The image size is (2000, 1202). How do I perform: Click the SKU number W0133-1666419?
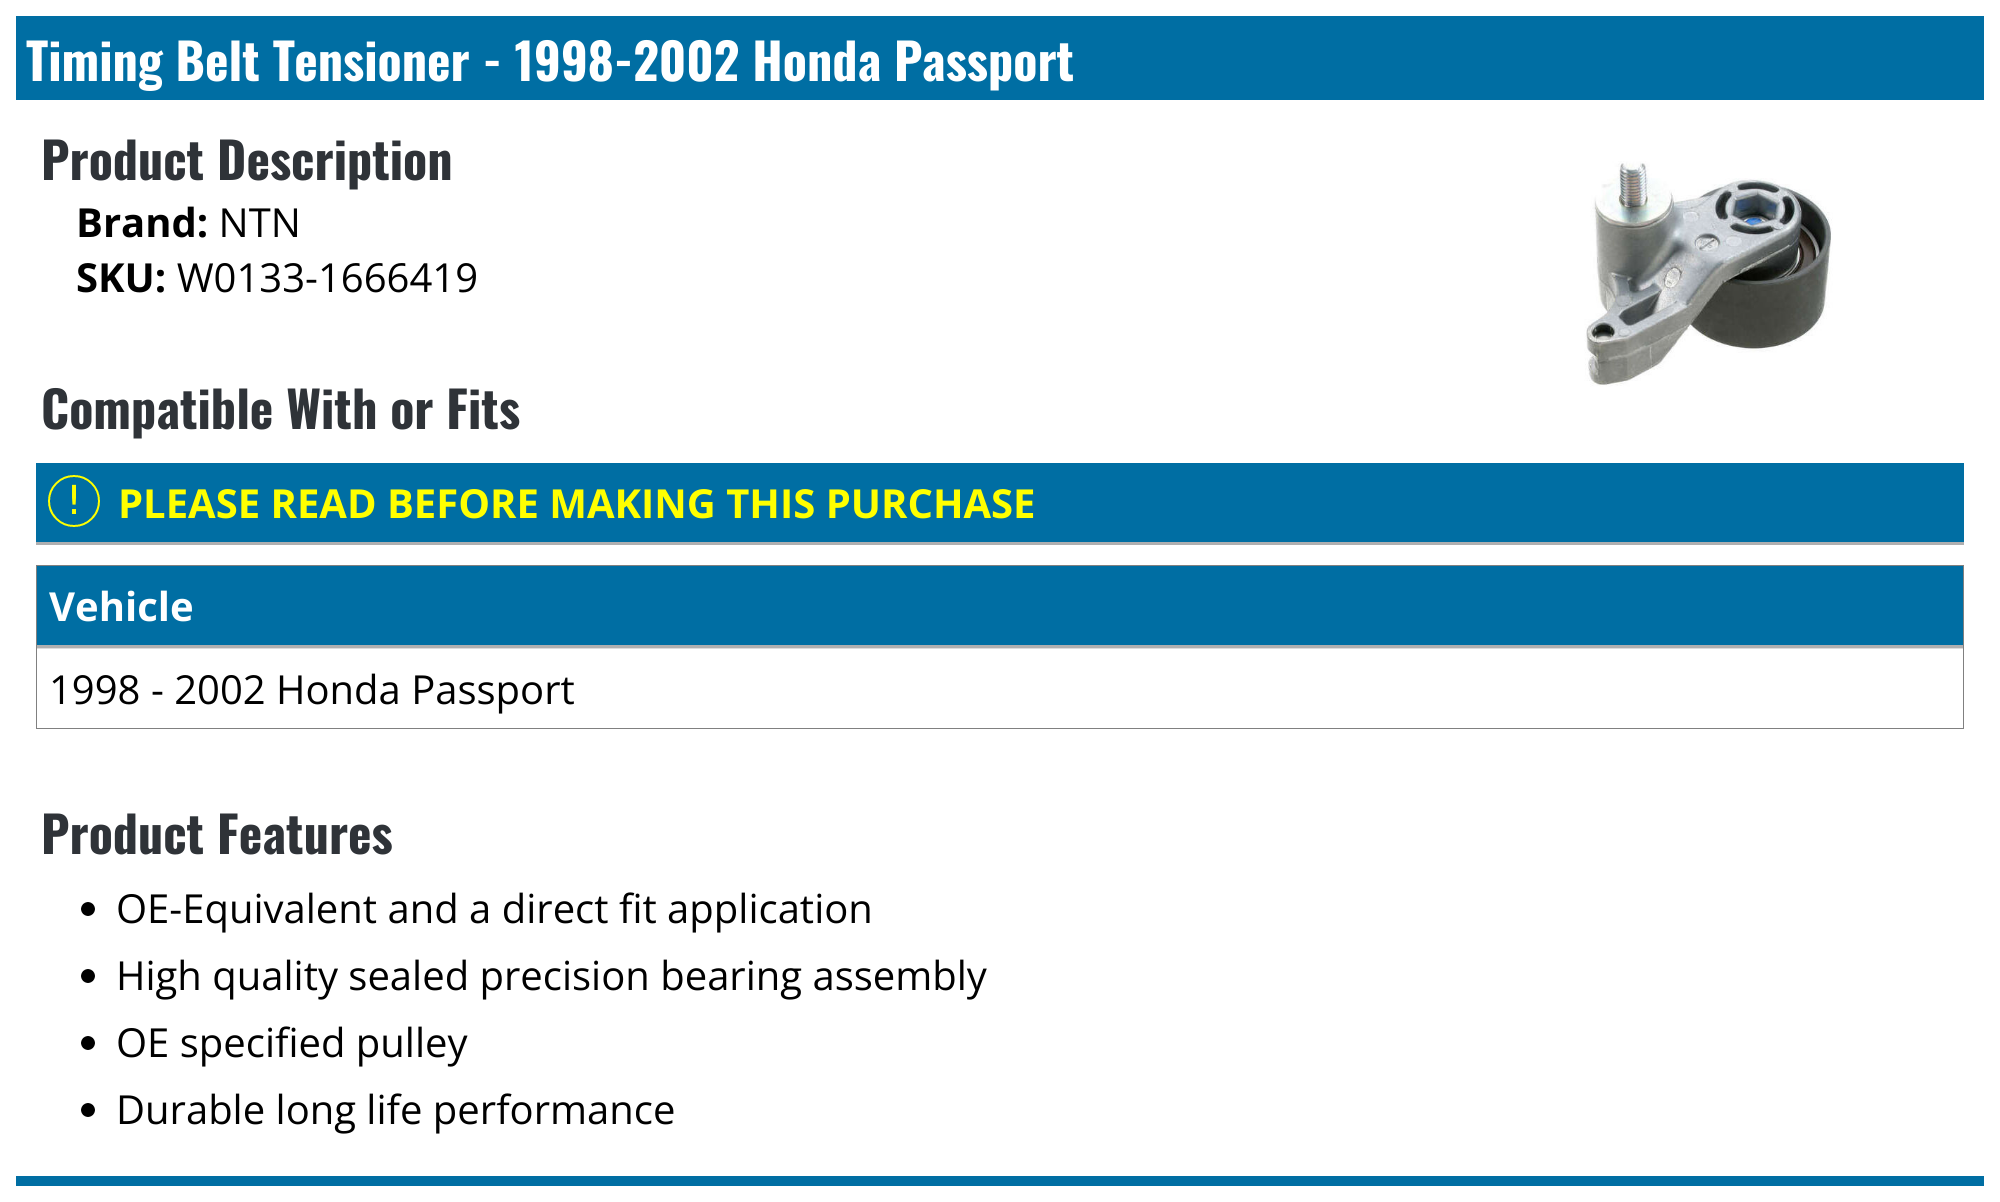[x=327, y=278]
